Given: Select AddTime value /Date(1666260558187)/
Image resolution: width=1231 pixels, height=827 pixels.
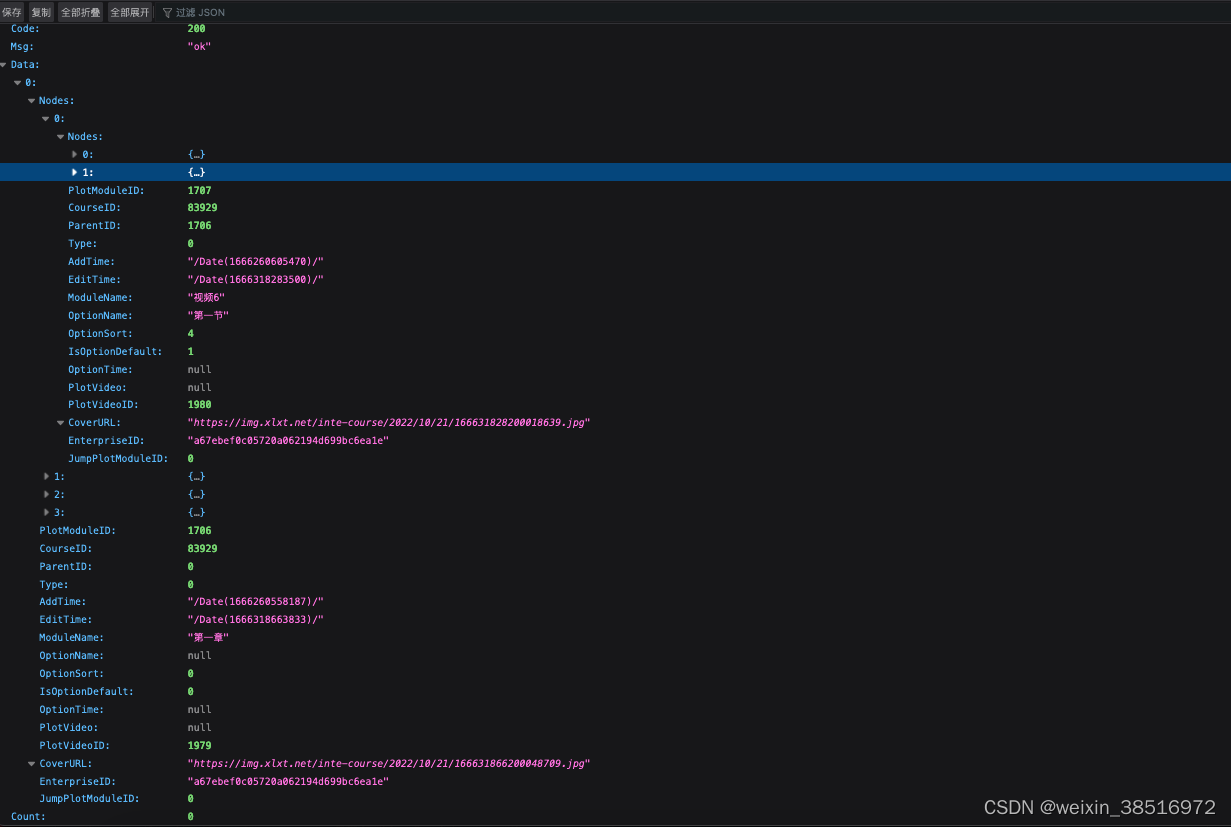Looking at the screenshot, I should point(255,602).
